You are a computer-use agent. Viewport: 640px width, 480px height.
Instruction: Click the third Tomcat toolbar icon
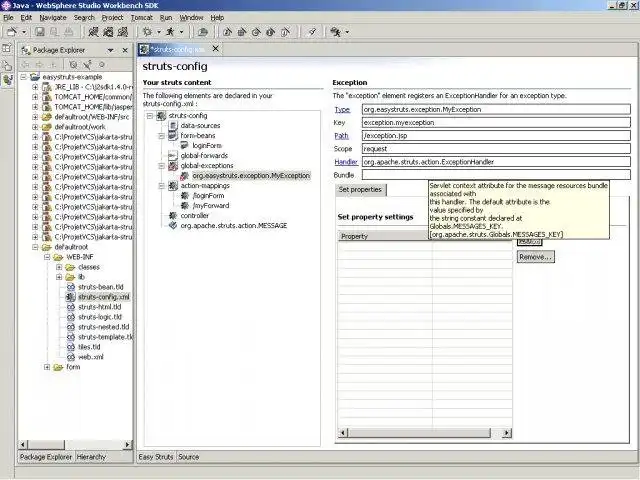(x=122, y=32)
